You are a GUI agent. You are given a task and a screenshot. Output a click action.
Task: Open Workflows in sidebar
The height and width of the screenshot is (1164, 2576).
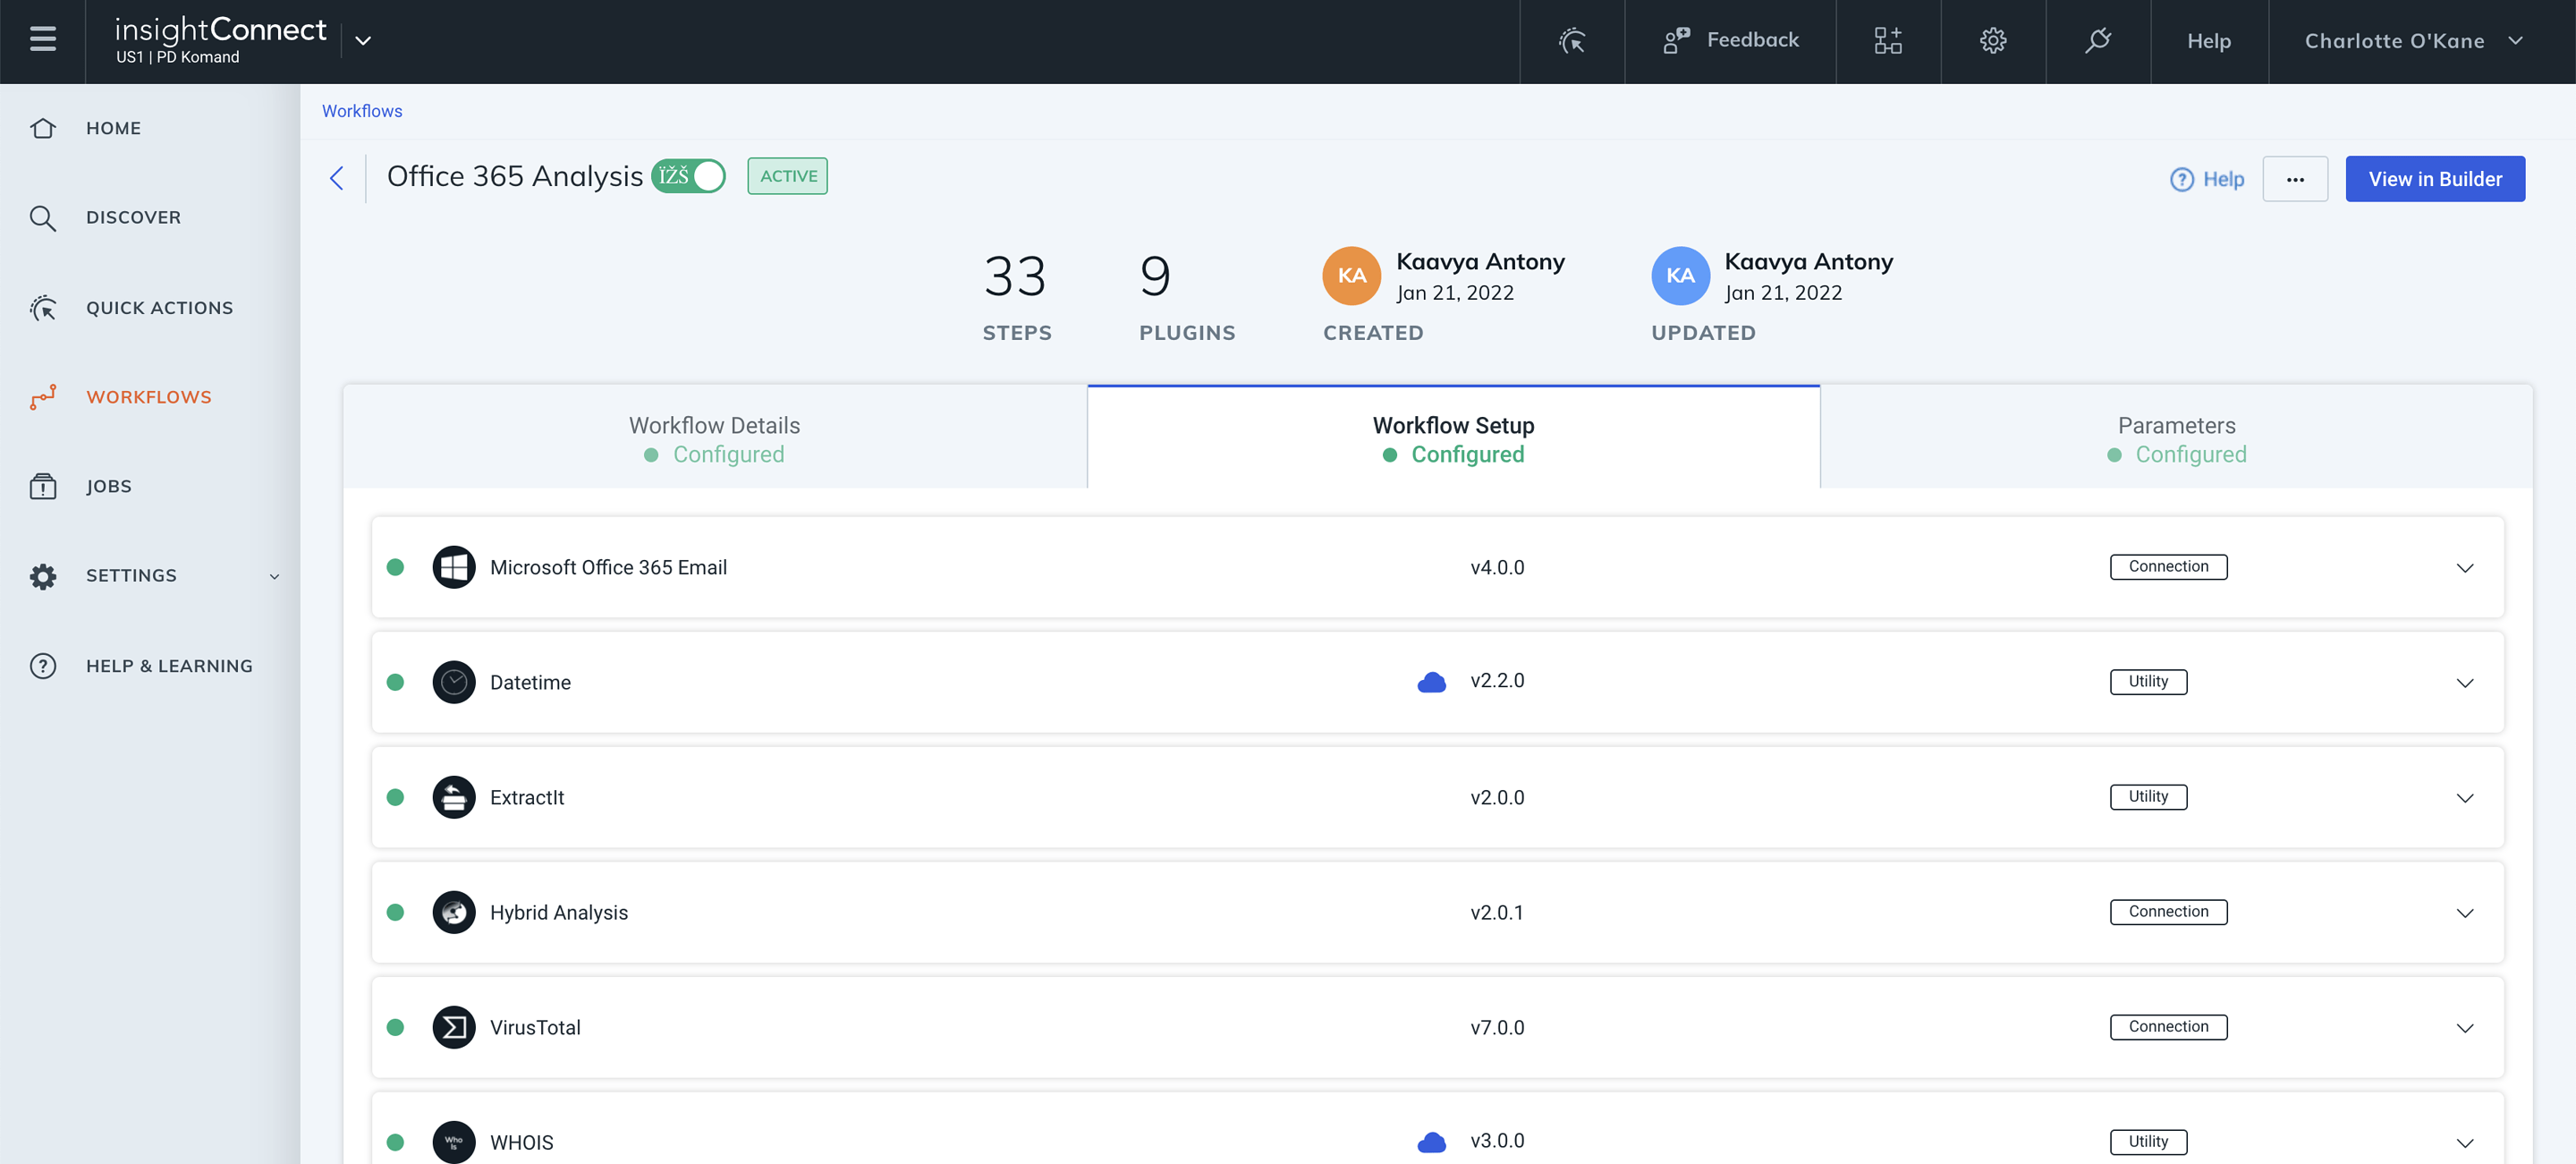coord(149,397)
